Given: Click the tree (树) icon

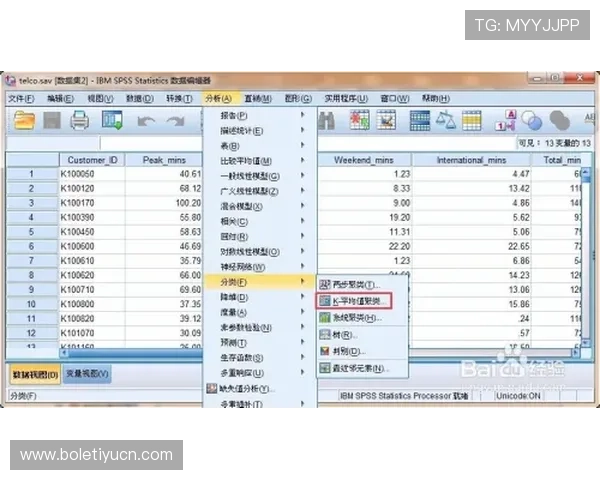Looking at the screenshot, I should (324, 335).
